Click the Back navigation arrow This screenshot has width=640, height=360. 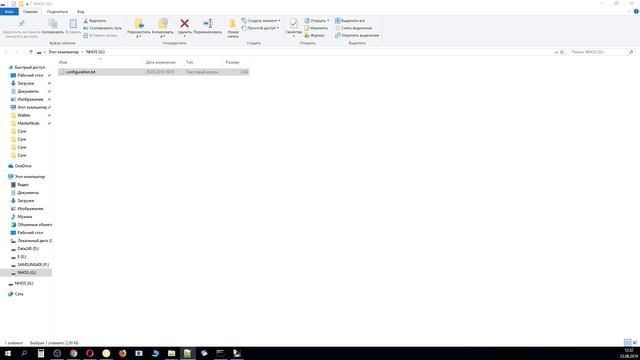click(x=6, y=52)
